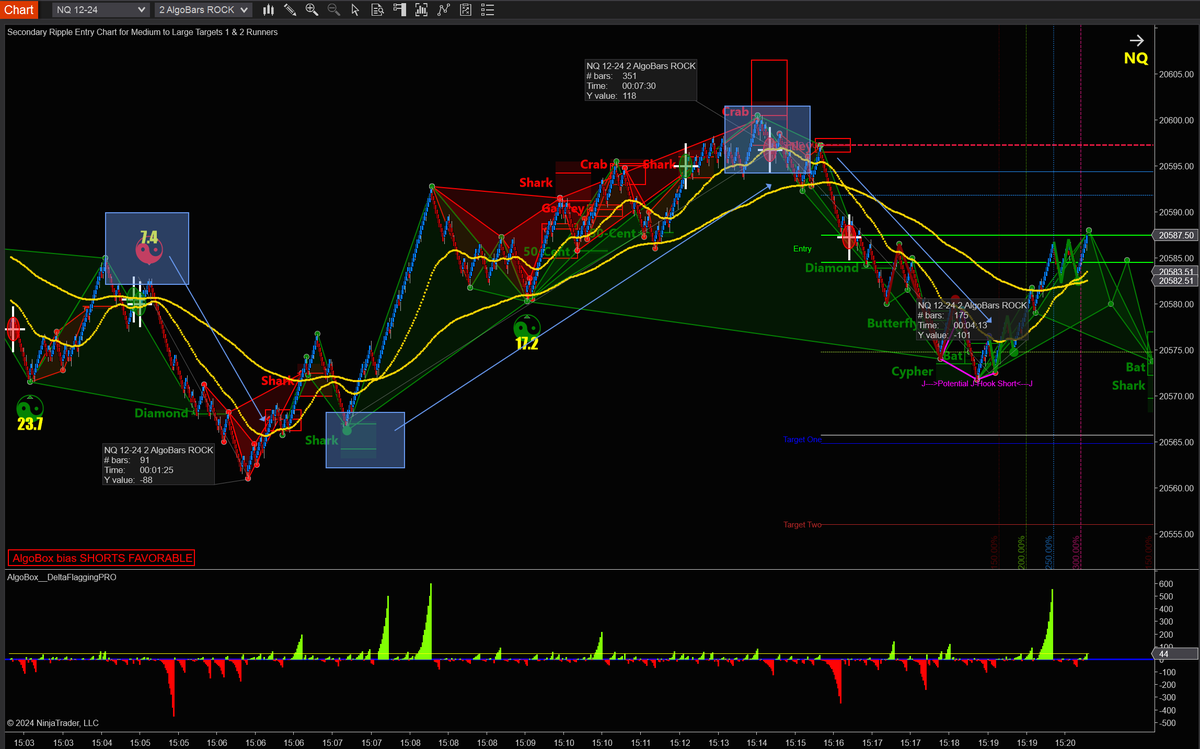Select the drawing tools pencil icon
Viewport: 1200px width, 749px height.
point(290,10)
